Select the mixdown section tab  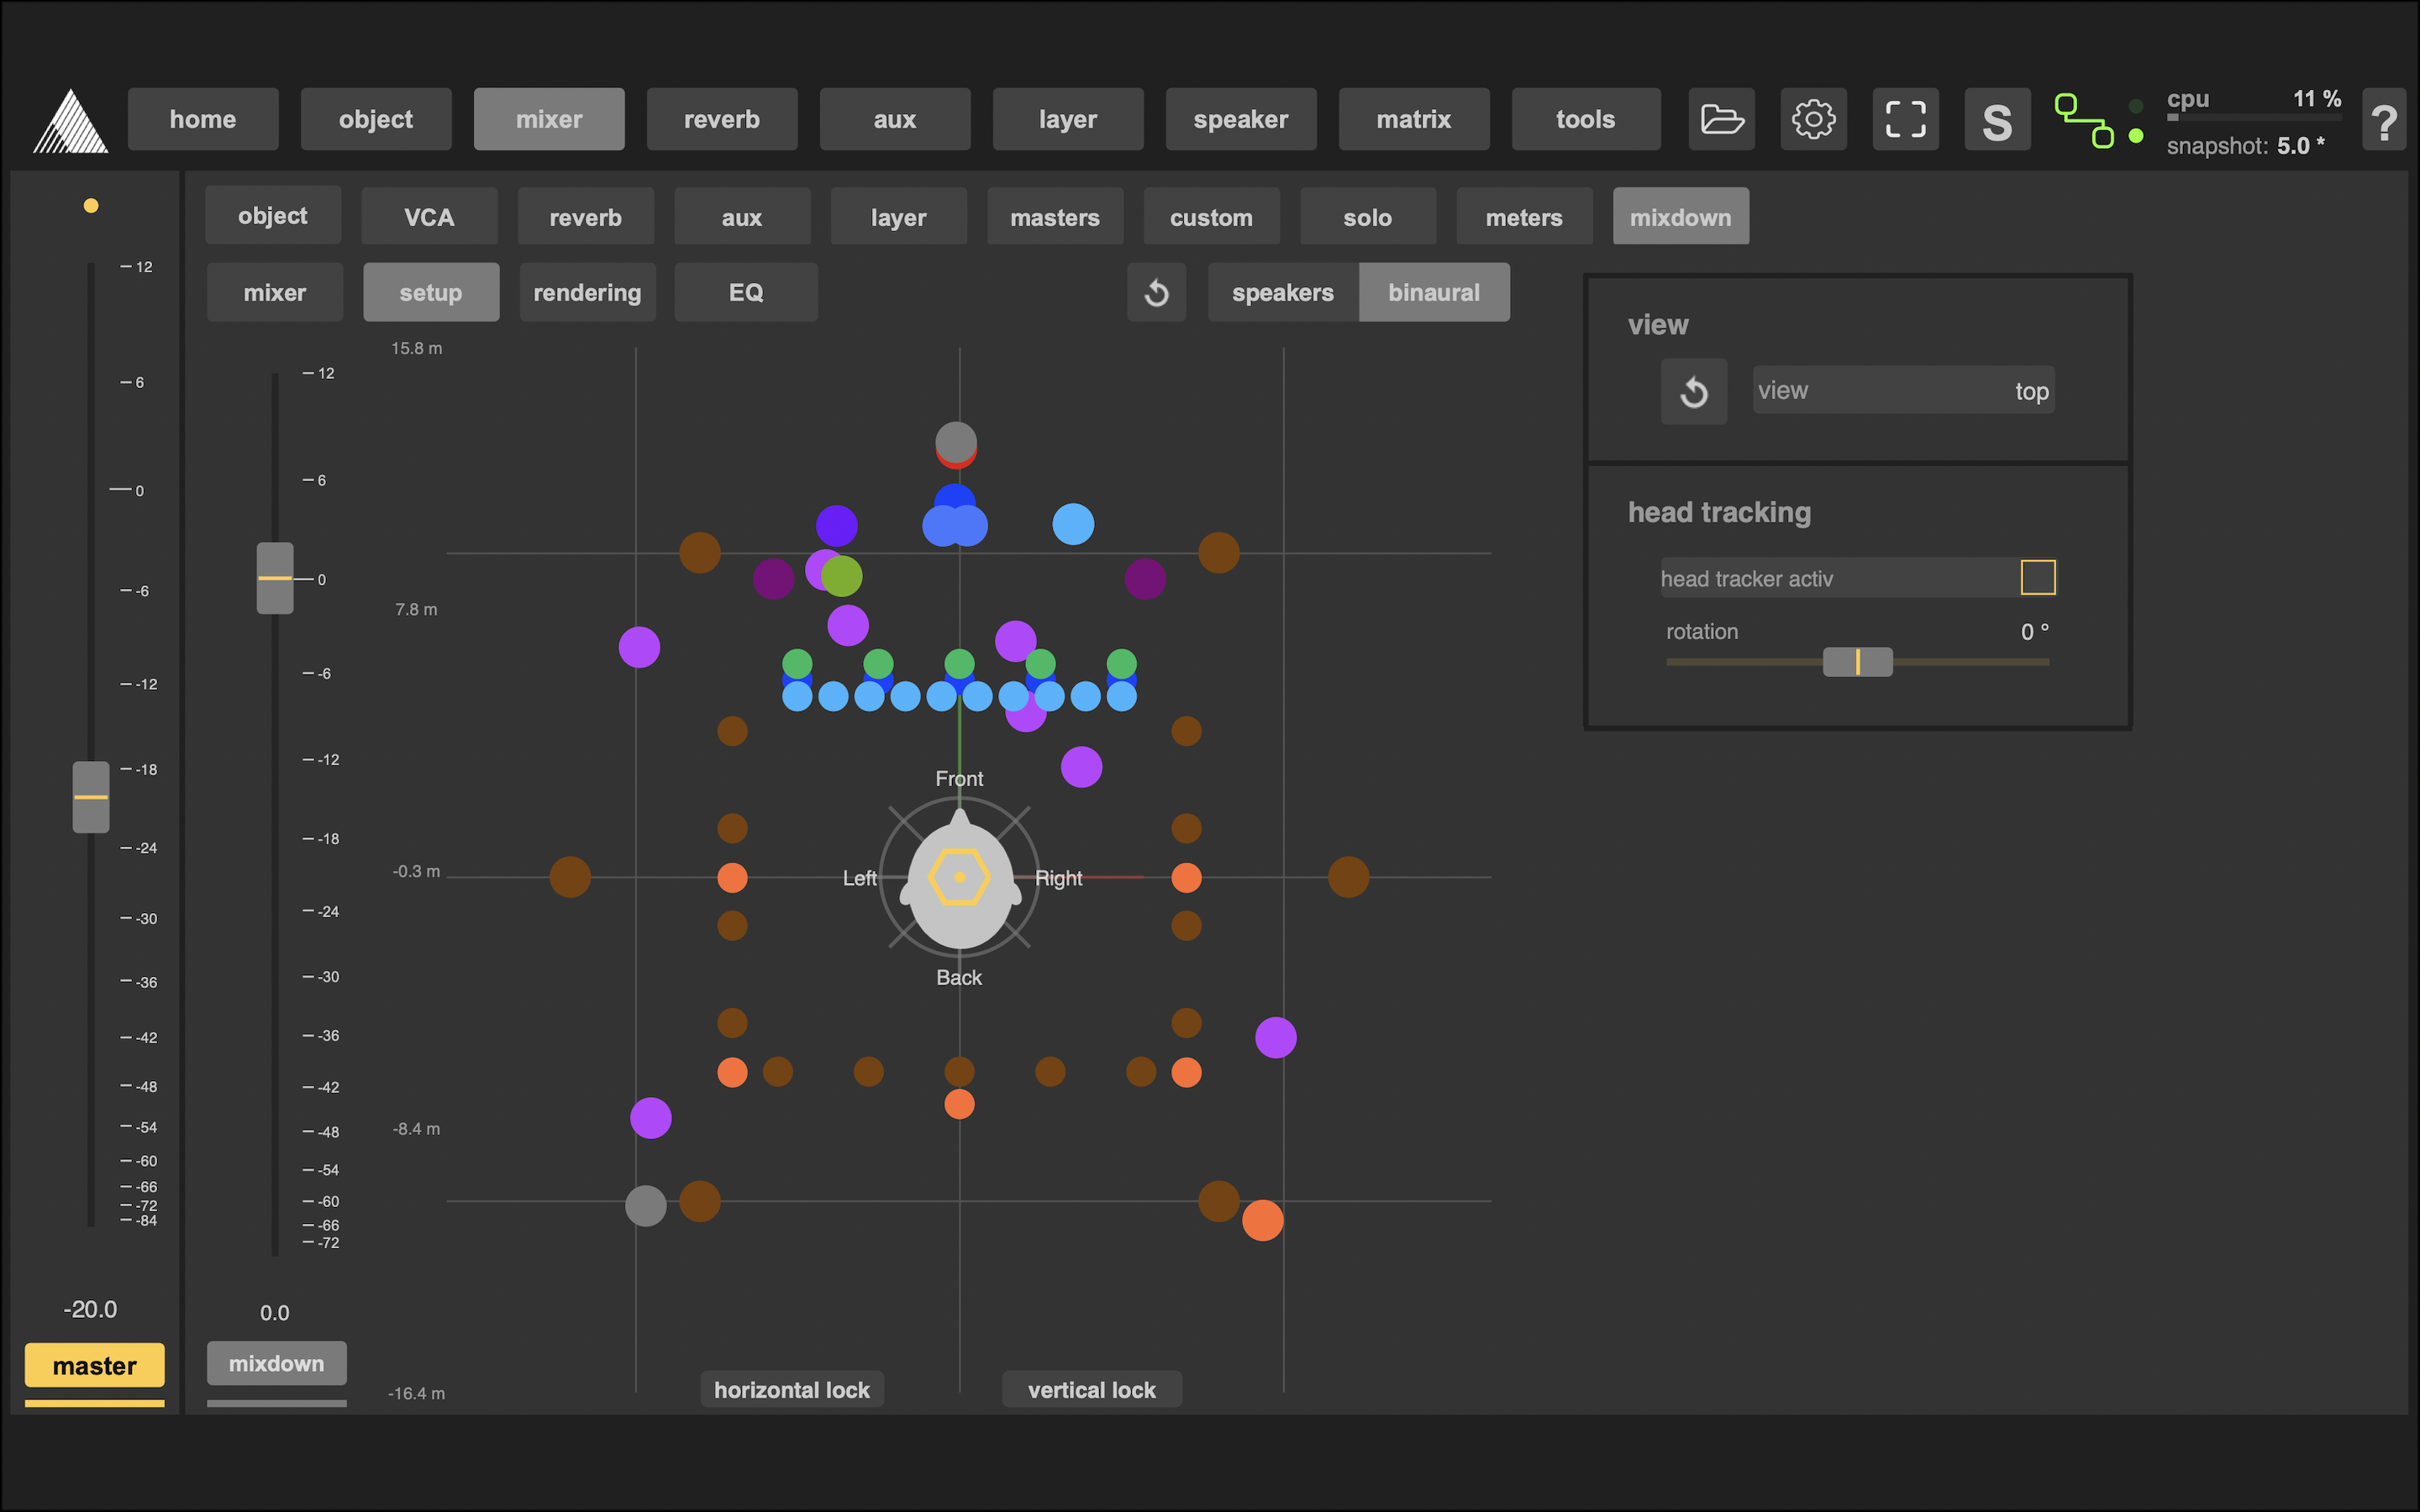coord(1681,216)
